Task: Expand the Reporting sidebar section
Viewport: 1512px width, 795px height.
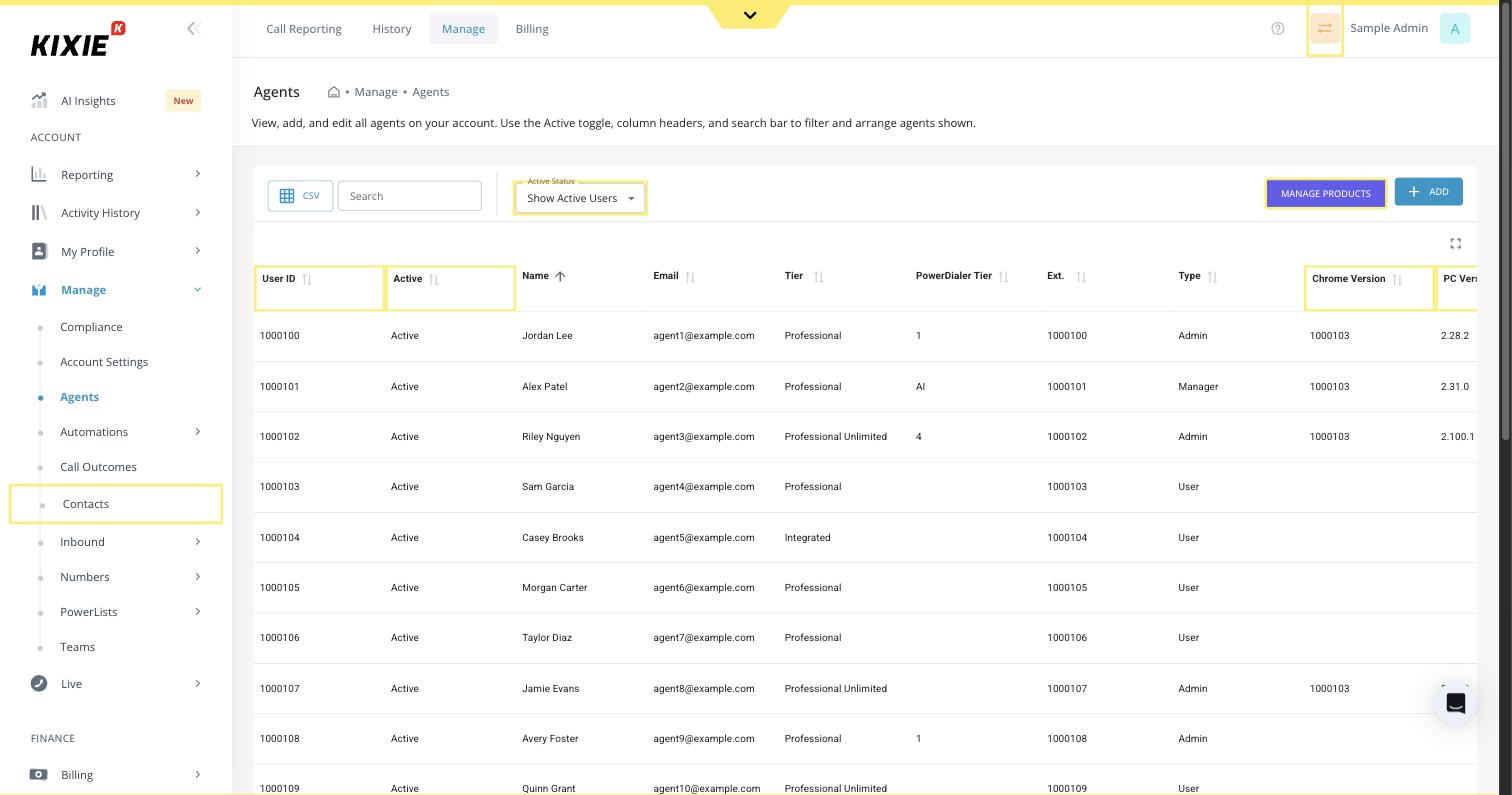Action: [116, 175]
